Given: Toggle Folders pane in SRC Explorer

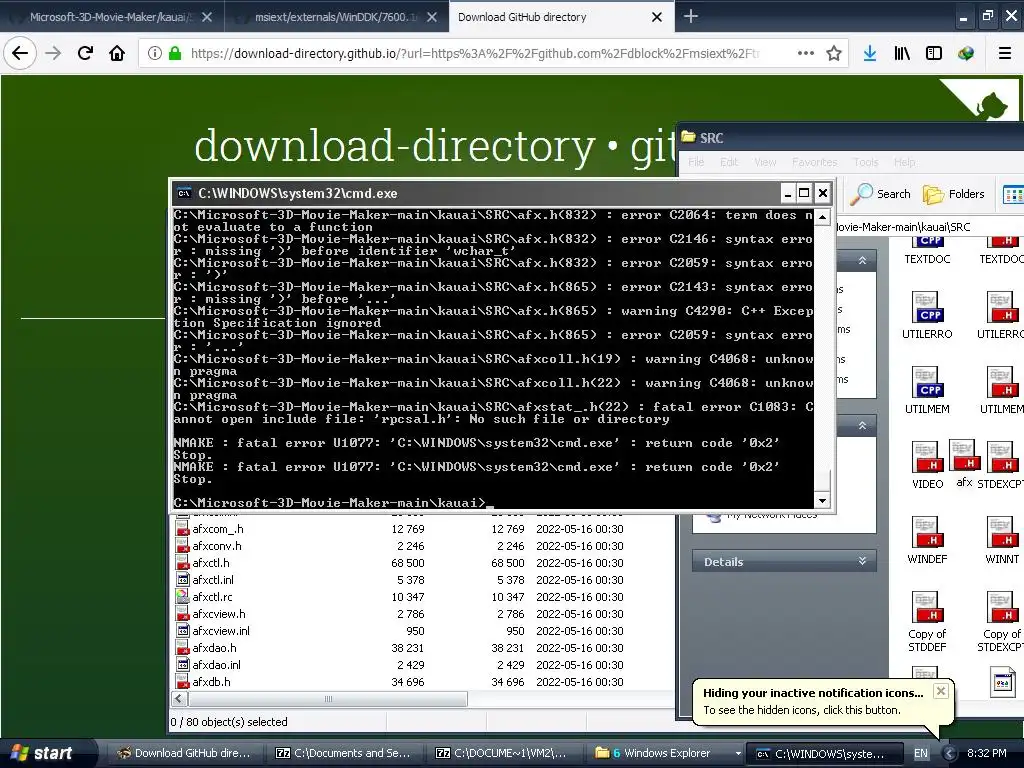Looking at the screenshot, I should (953, 194).
